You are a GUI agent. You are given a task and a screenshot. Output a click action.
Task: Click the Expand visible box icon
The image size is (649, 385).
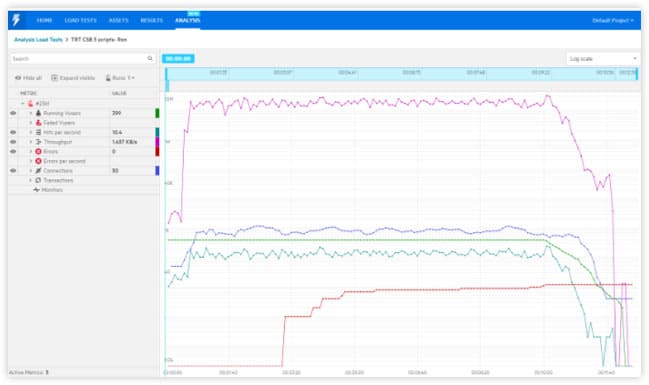tap(54, 78)
